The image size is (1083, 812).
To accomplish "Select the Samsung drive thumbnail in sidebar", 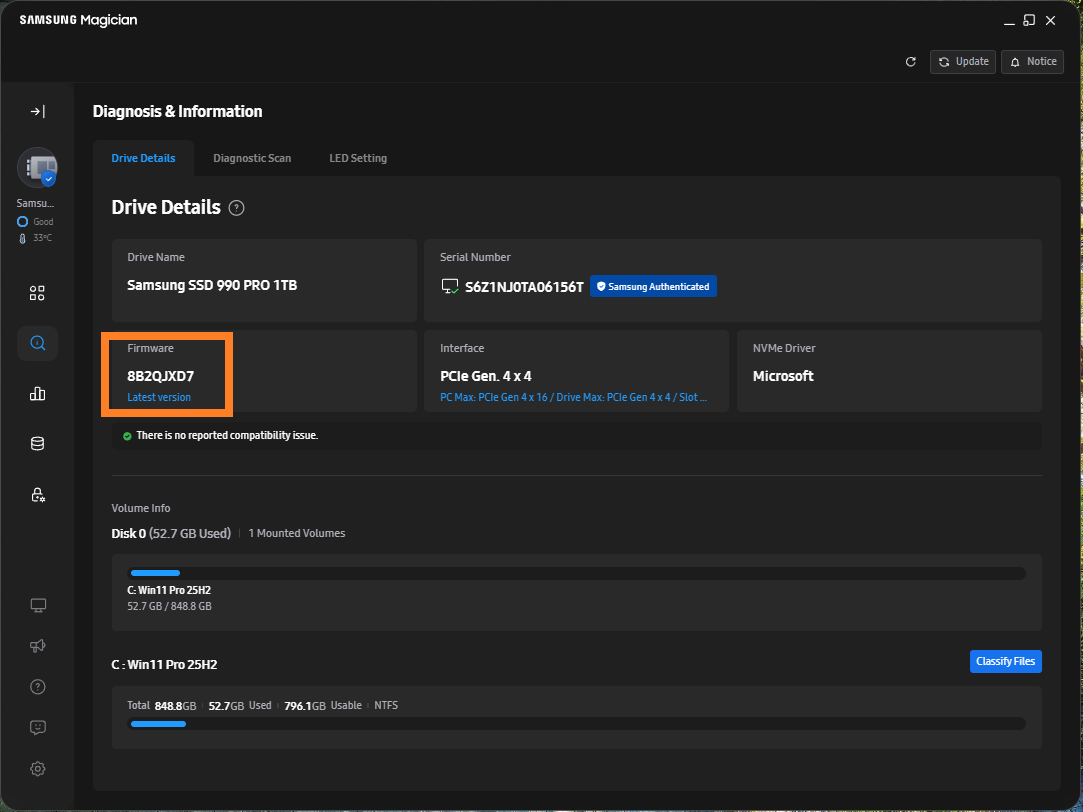I will point(37,168).
